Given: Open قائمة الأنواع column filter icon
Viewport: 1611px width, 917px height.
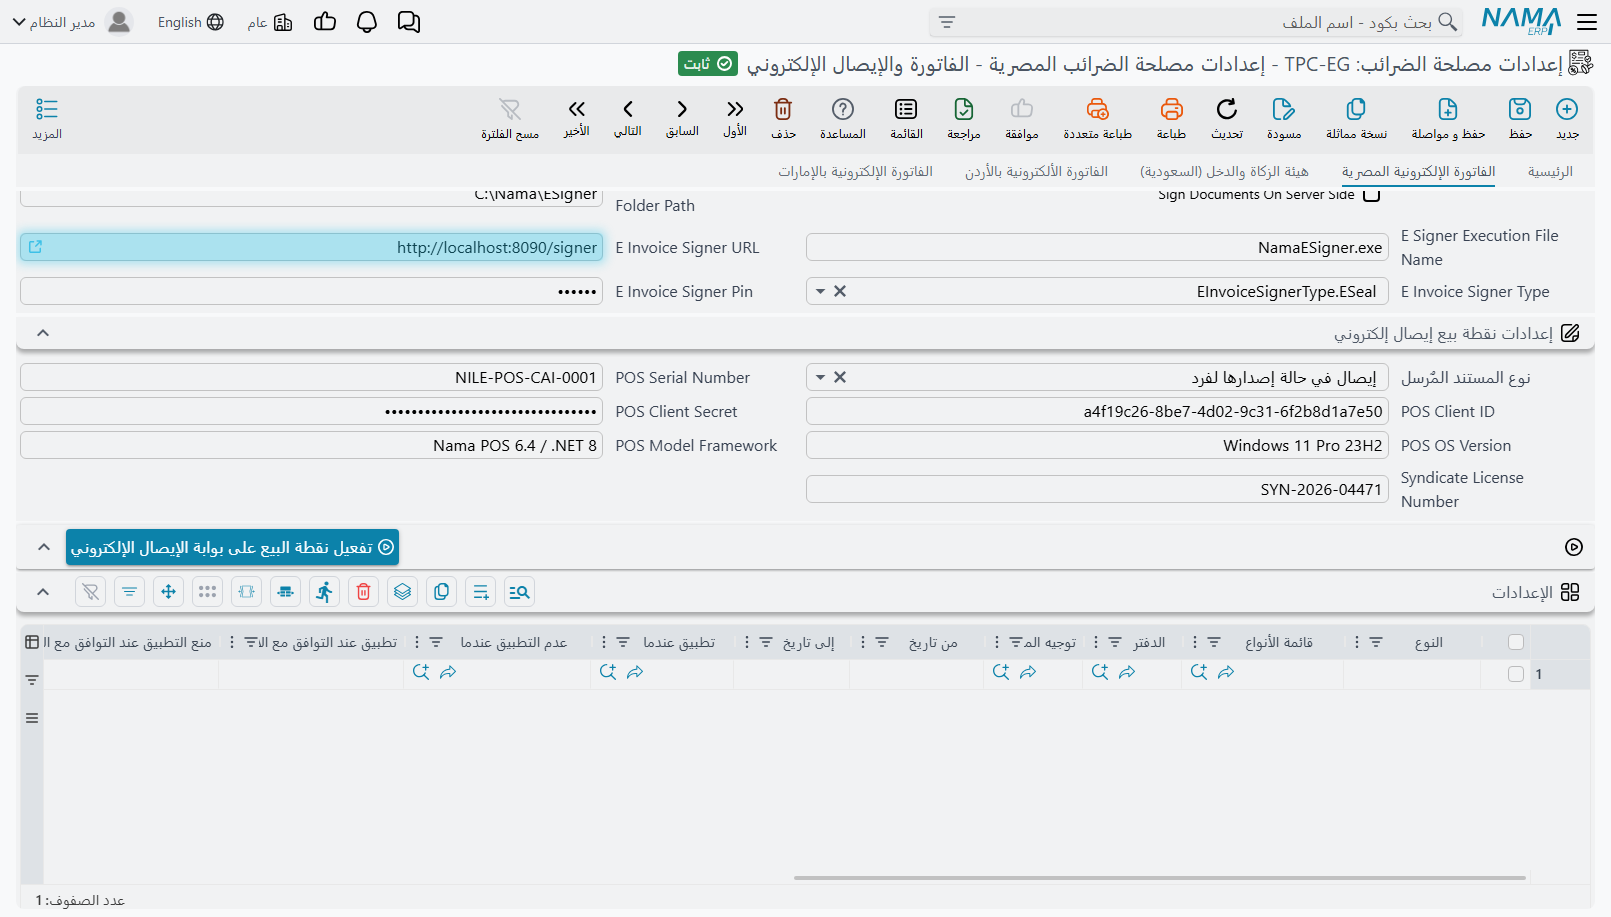Looking at the screenshot, I should click(x=1214, y=642).
